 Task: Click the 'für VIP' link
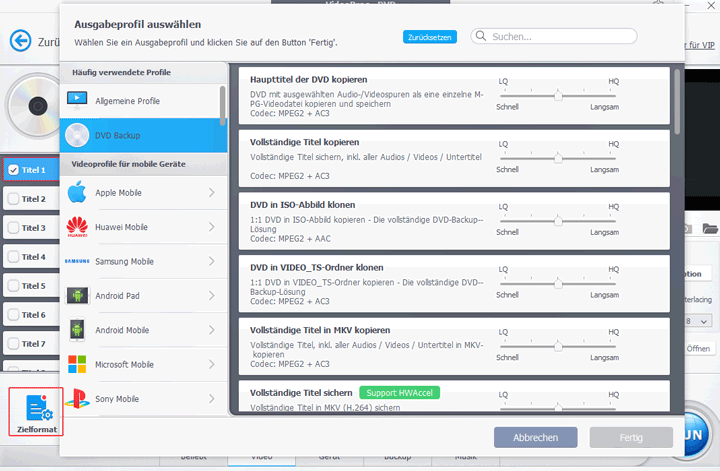700,45
